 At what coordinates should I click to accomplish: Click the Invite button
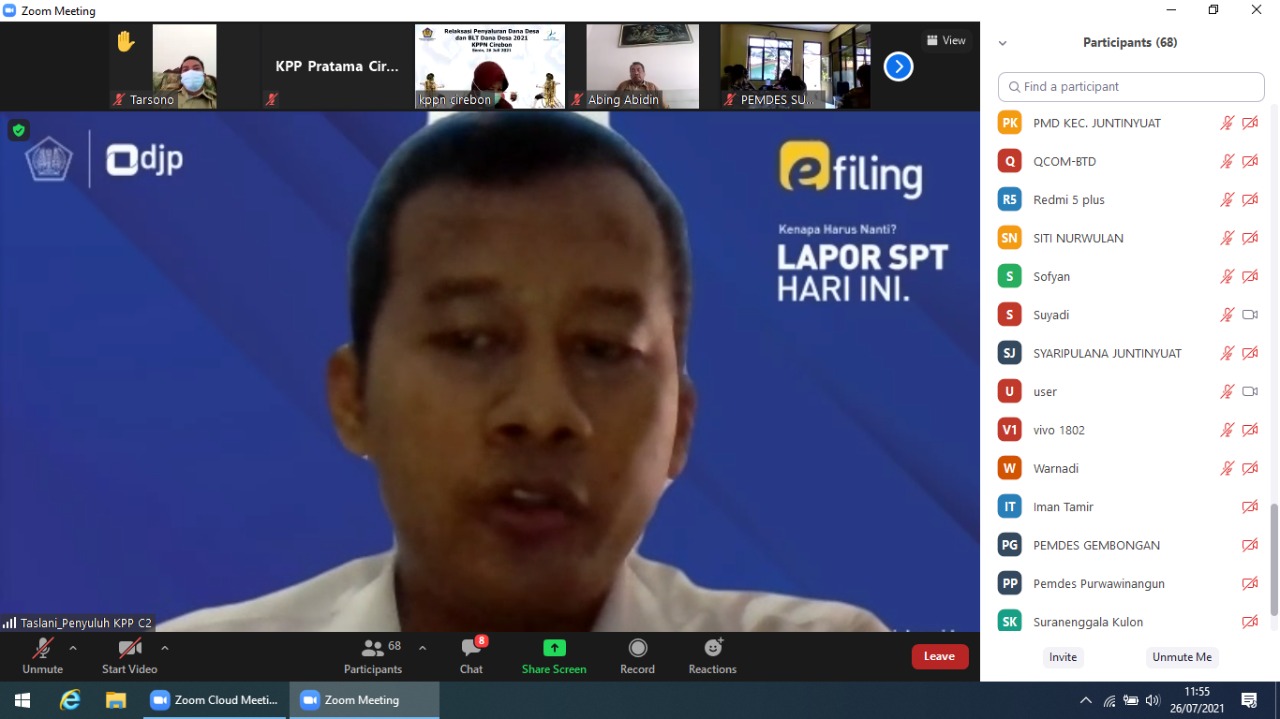point(1062,657)
